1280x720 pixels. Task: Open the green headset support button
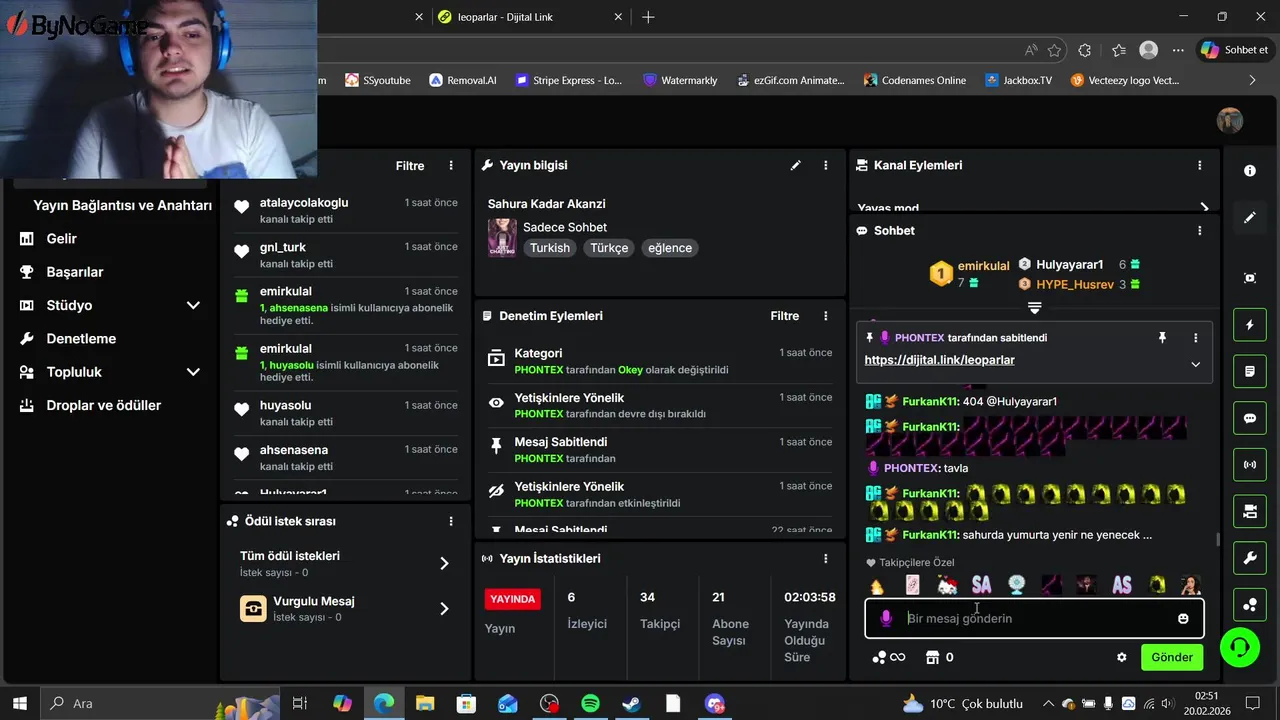pyautogui.click(x=1240, y=647)
